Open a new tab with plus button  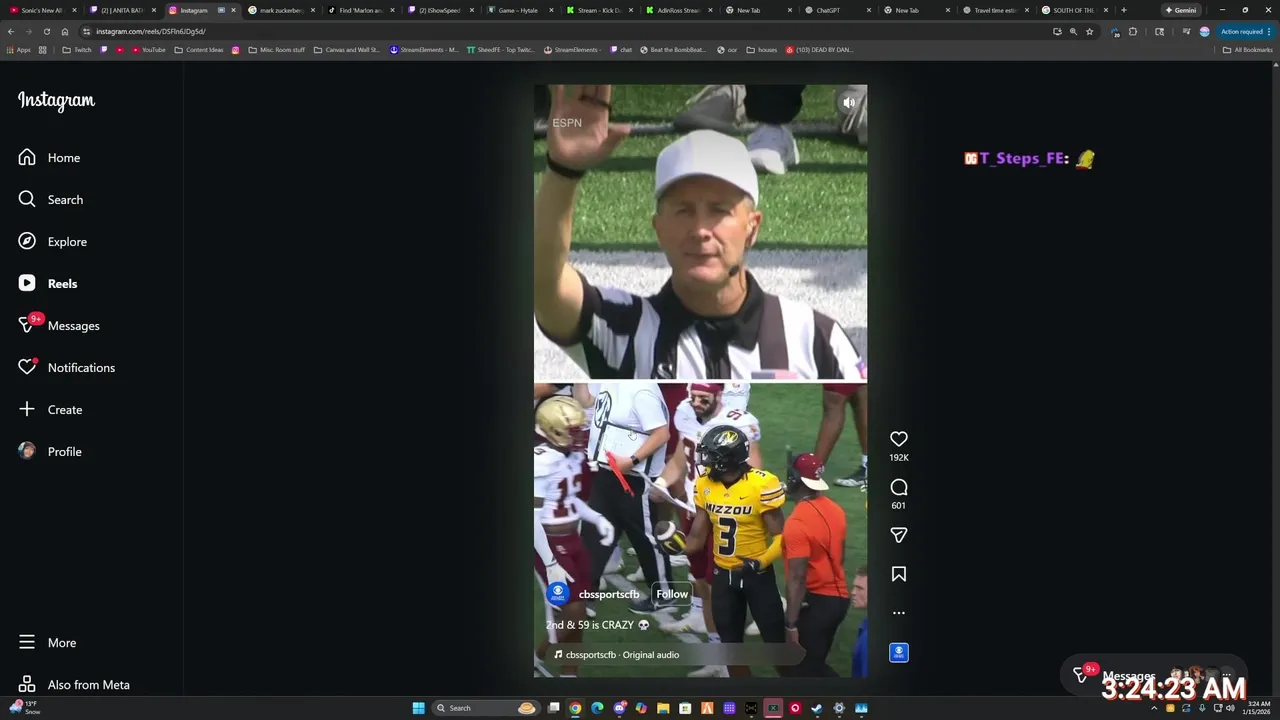coord(1124,10)
